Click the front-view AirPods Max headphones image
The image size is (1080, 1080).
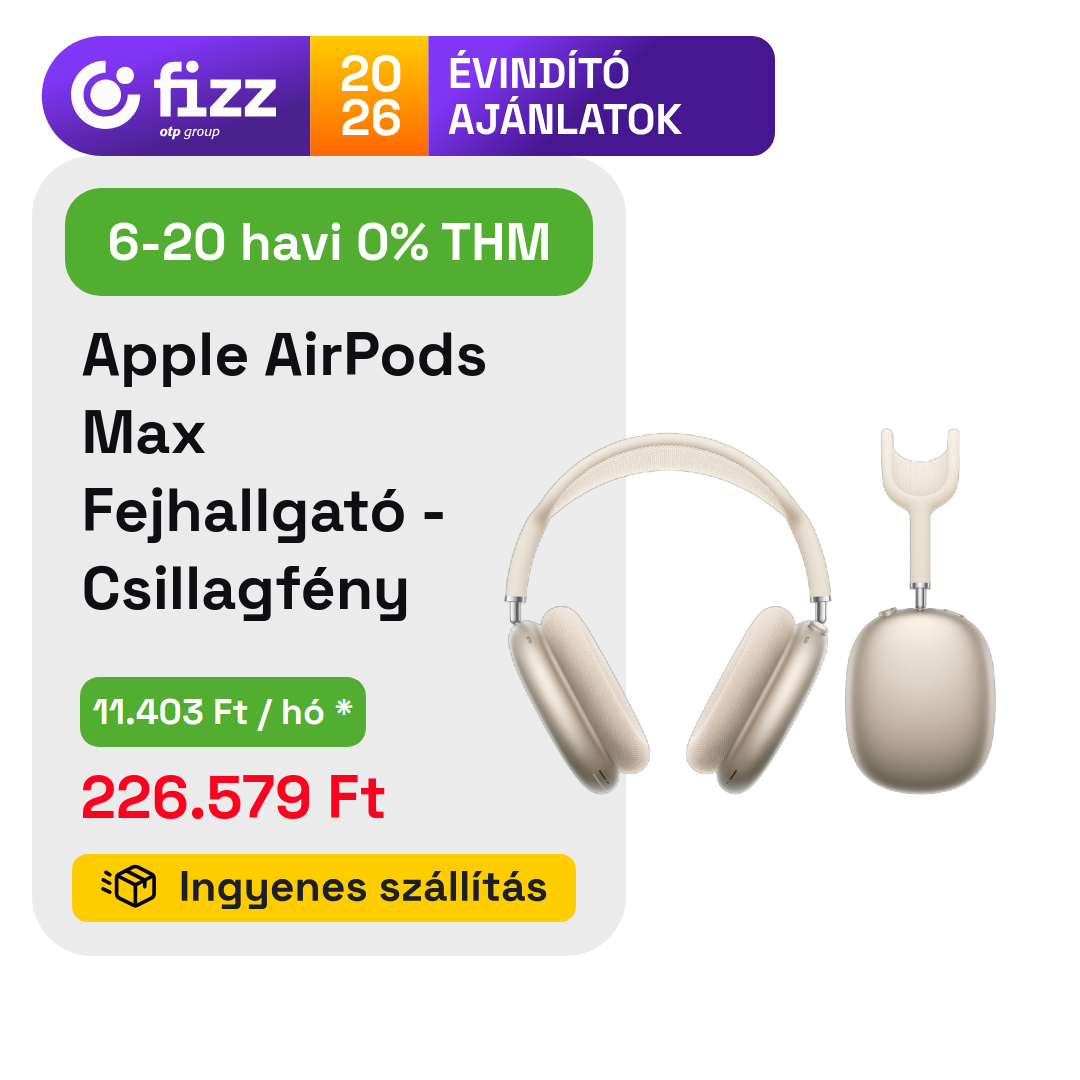(667, 613)
